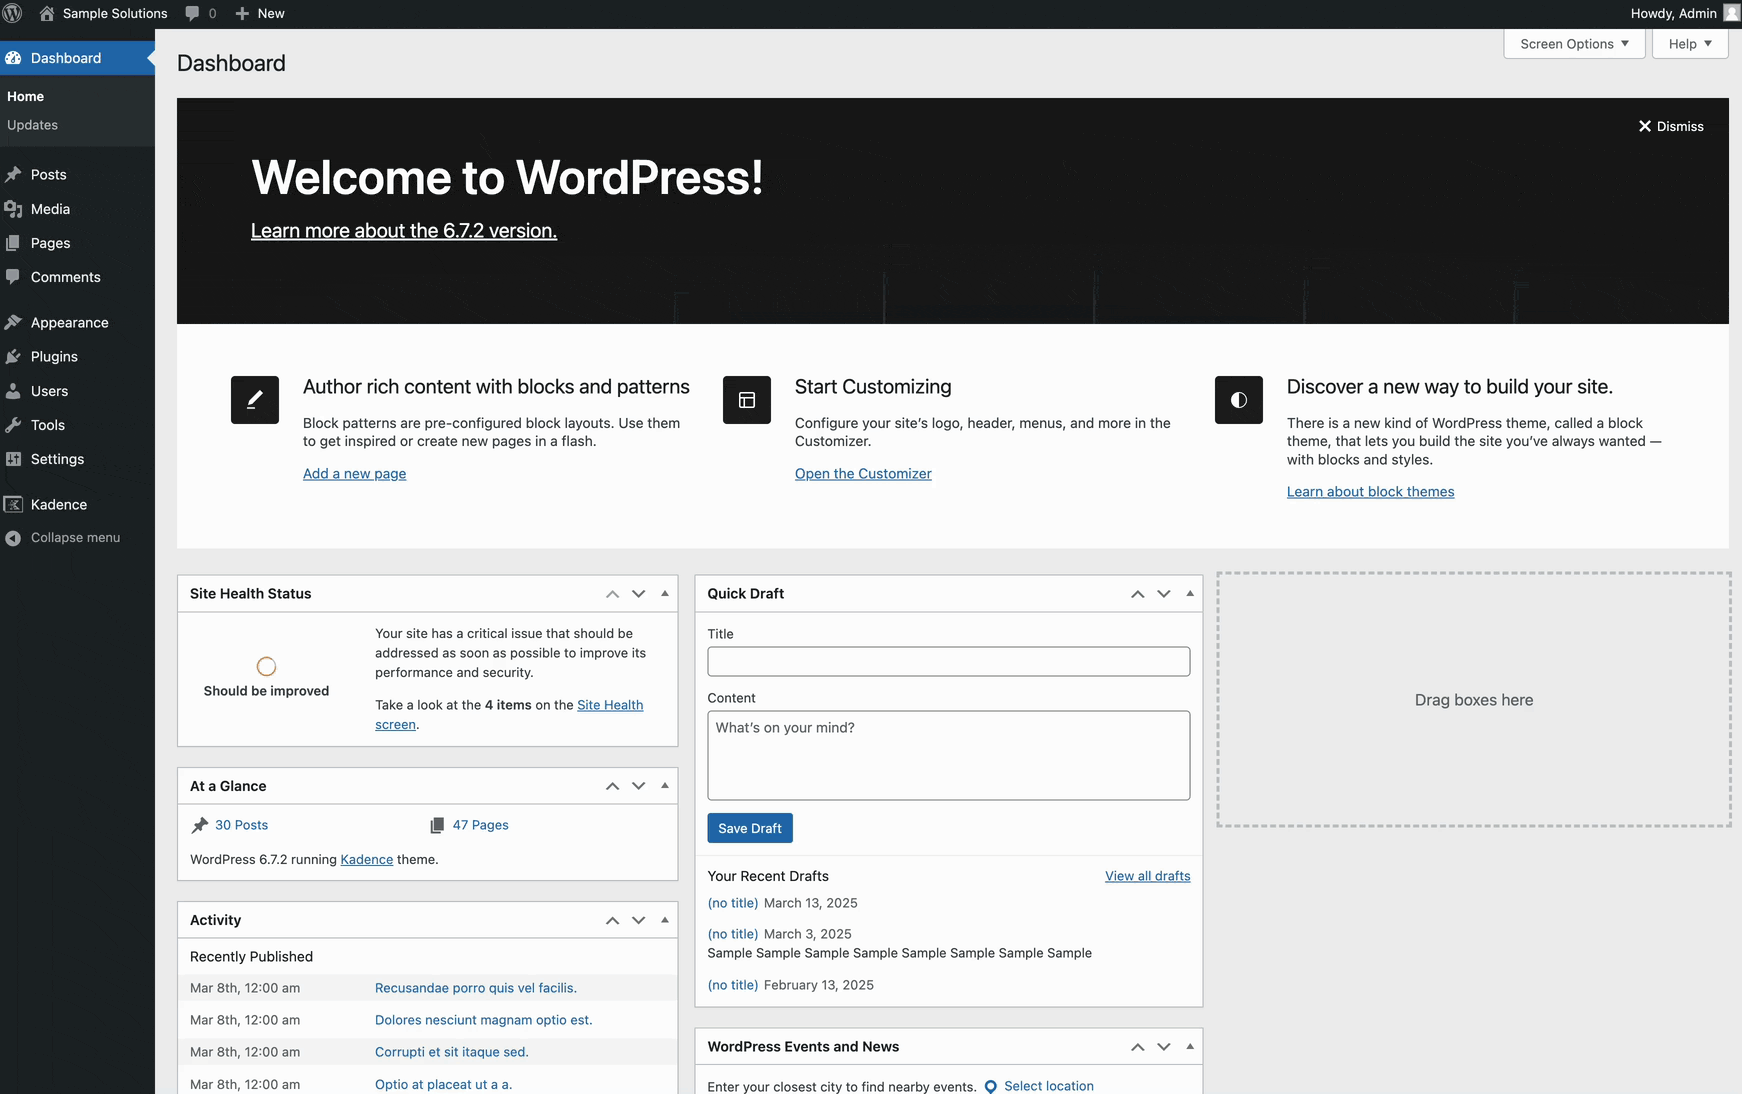The image size is (1742, 1094).
Task: Click the Plugins icon in the sidebar
Action: pyautogui.click(x=13, y=356)
